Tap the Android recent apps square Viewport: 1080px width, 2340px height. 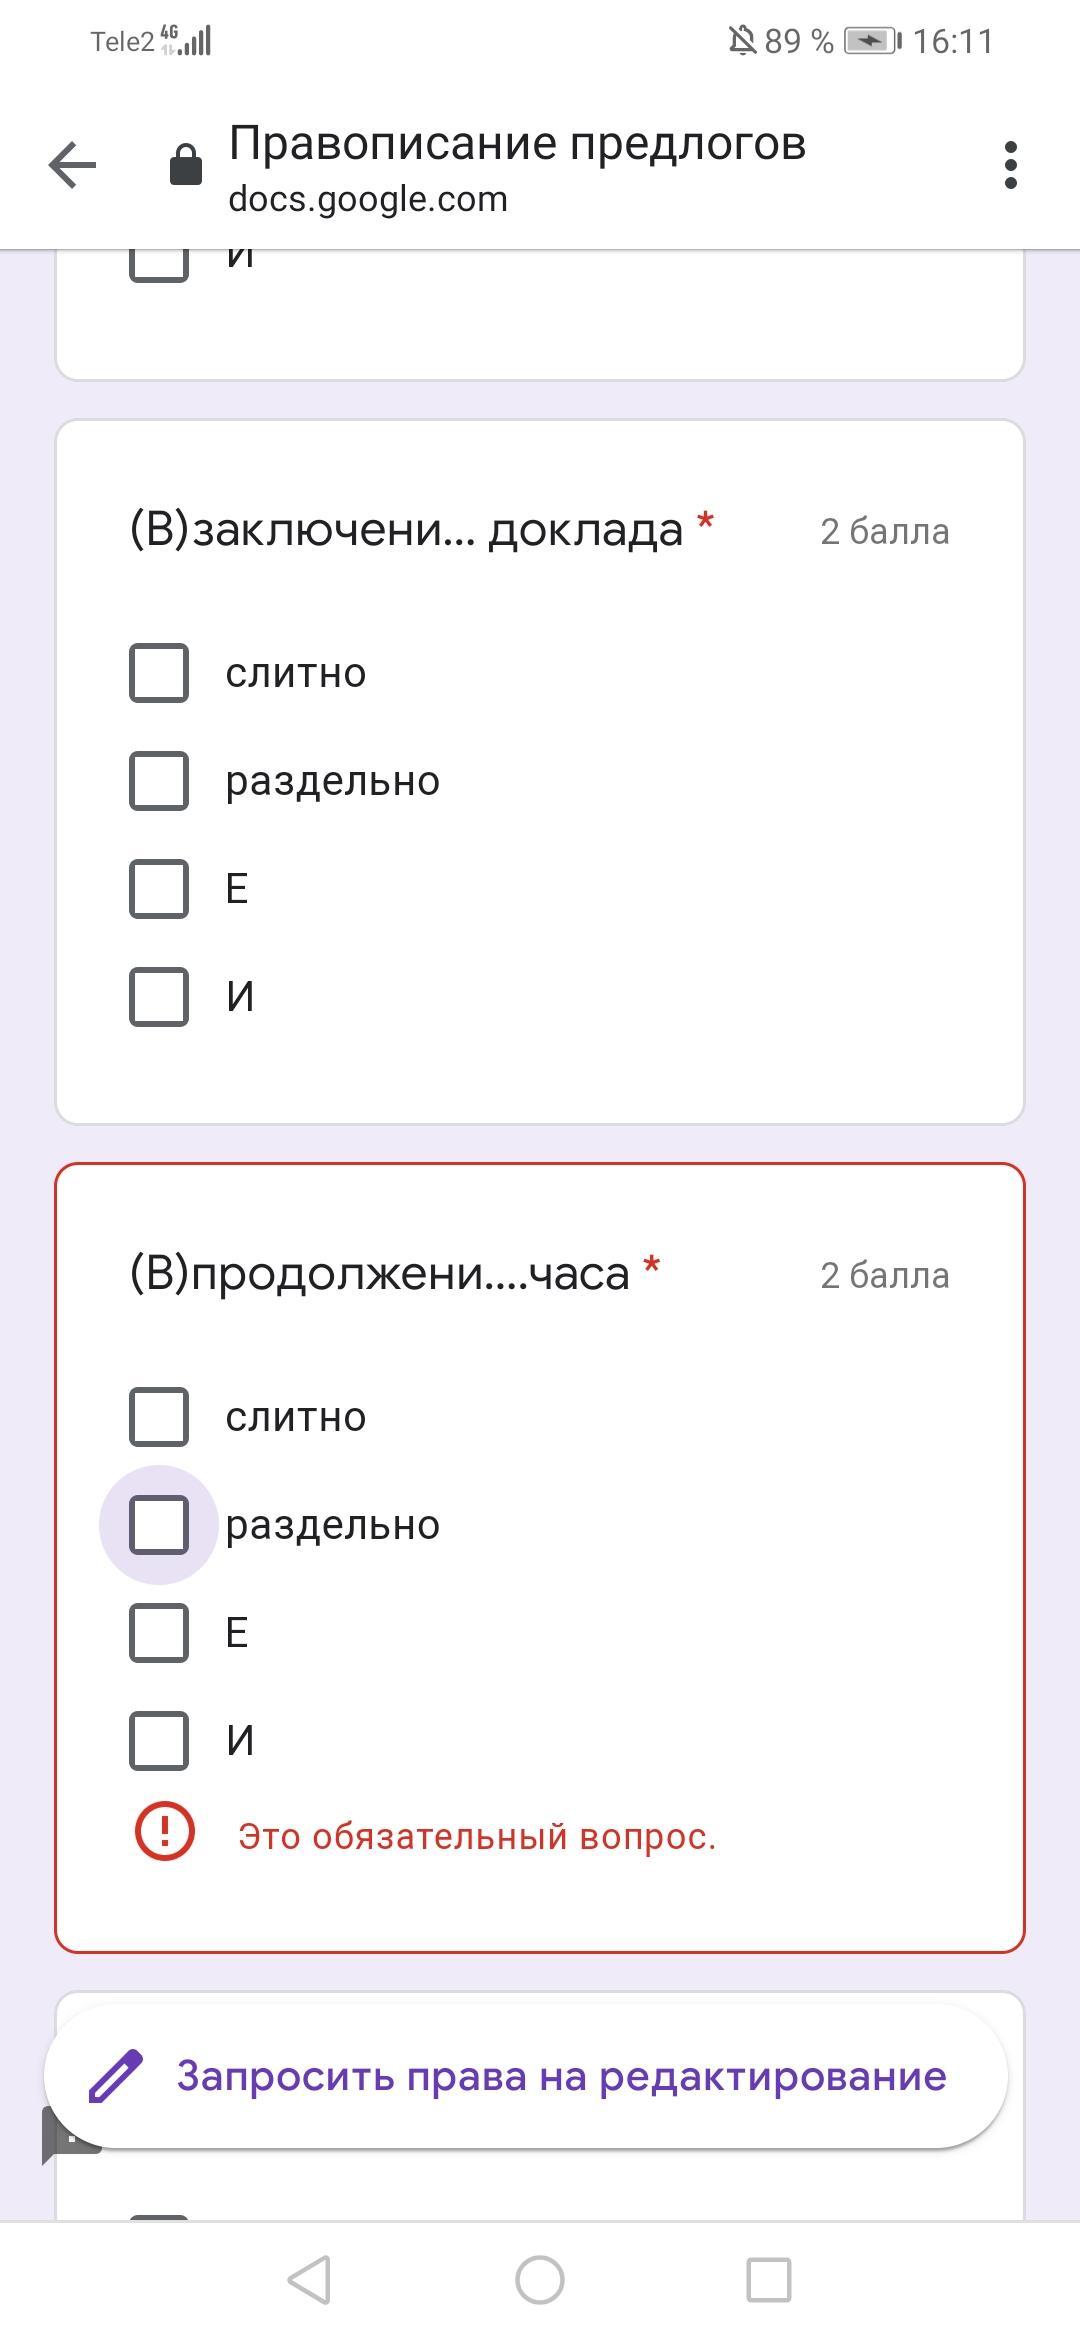[x=769, y=2280]
